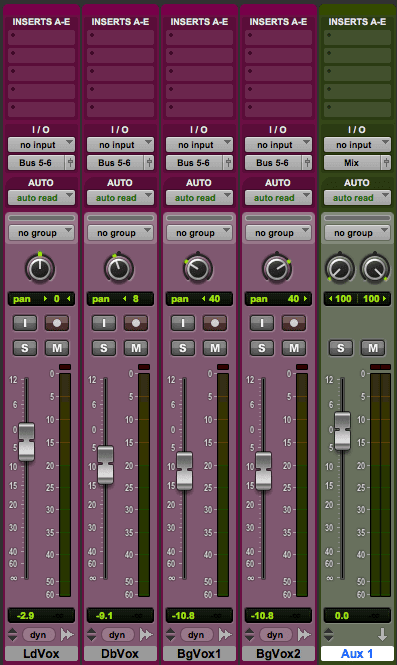Click LdVox volume fader handle
Screen dimensions: 397x665
[26, 442]
